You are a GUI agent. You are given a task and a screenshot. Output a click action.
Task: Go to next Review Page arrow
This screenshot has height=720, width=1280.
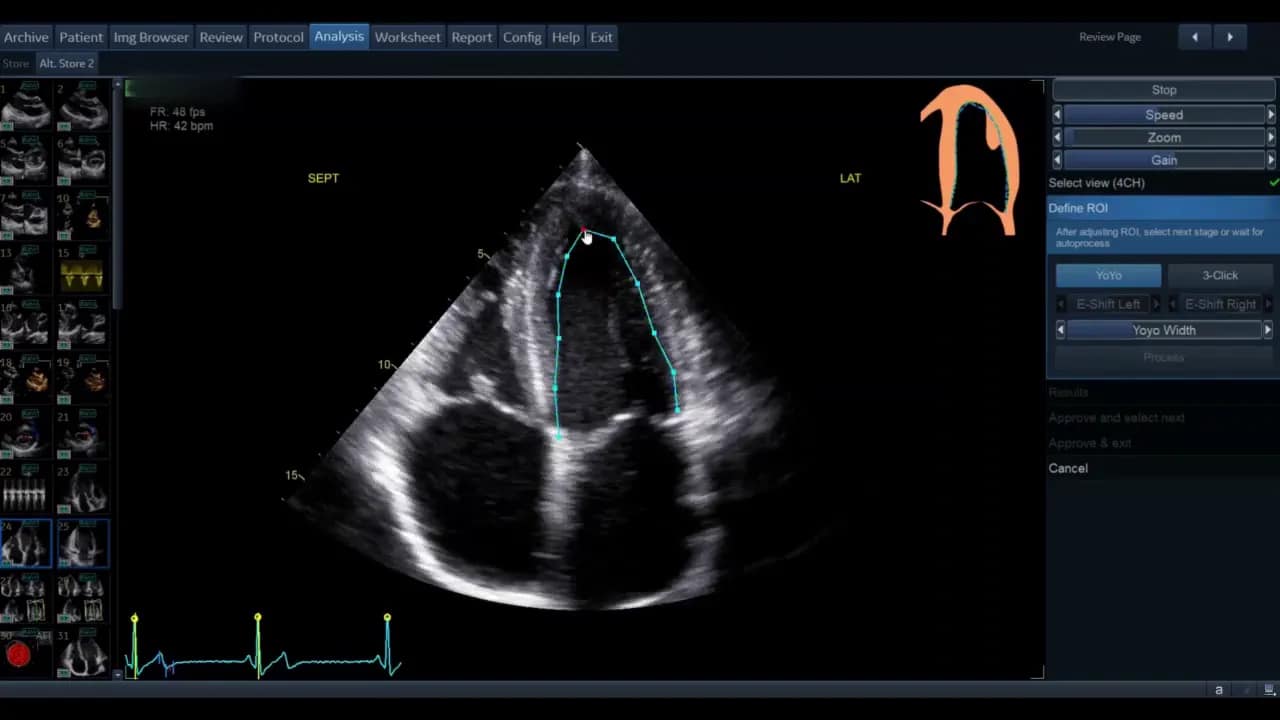(x=1230, y=37)
